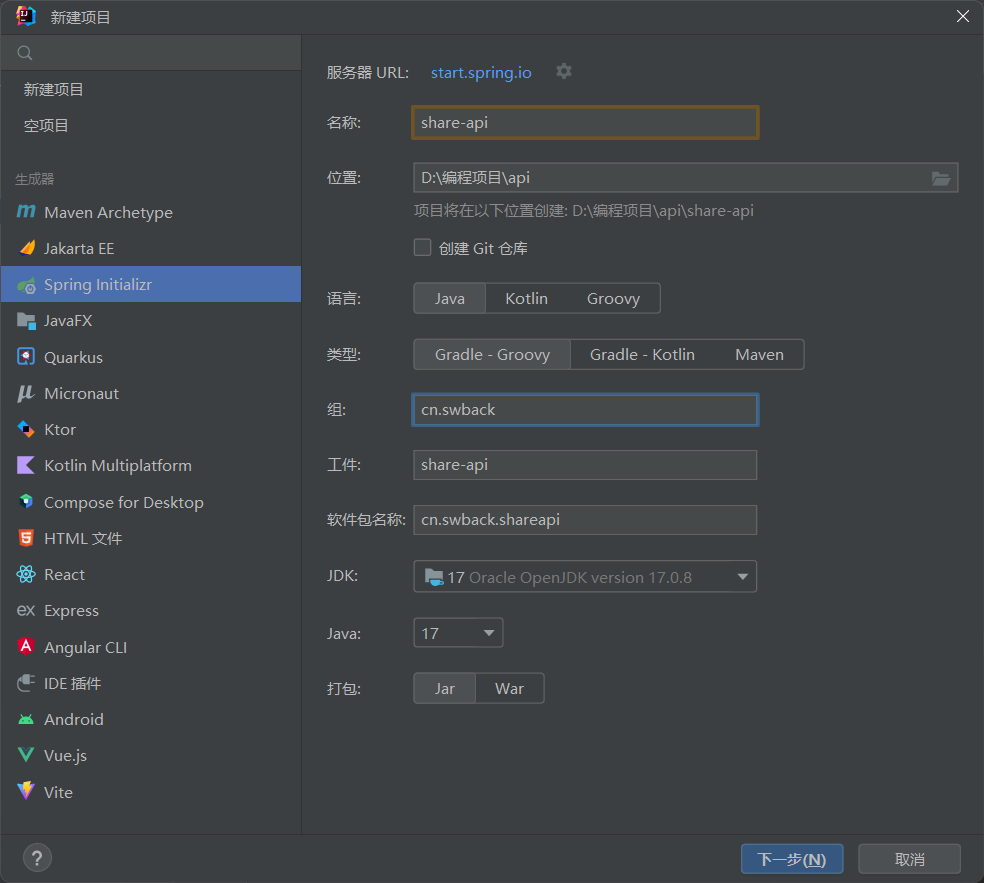The image size is (984, 883).
Task: Click the Quarkus generator icon
Action: pos(26,357)
